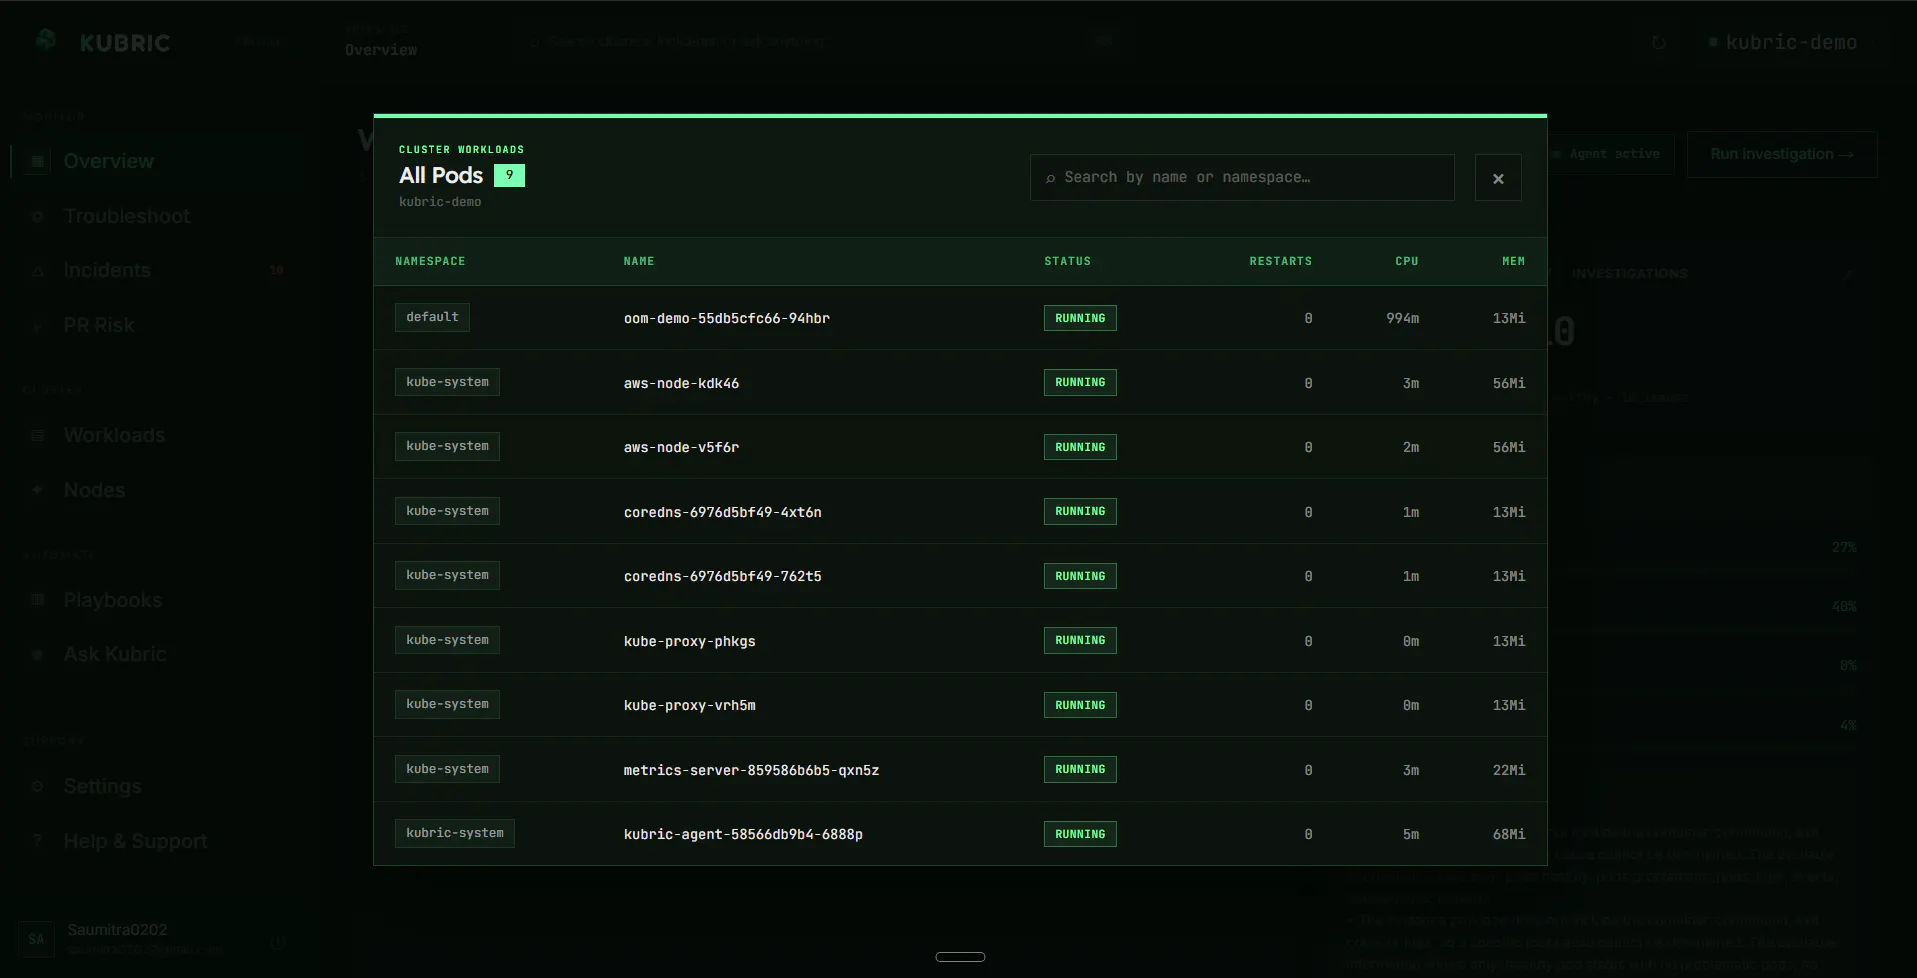Open pod kube-proxy-phkgs
The height and width of the screenshot is (978, 1917).
pyautogui.click(x=689, y=641)
